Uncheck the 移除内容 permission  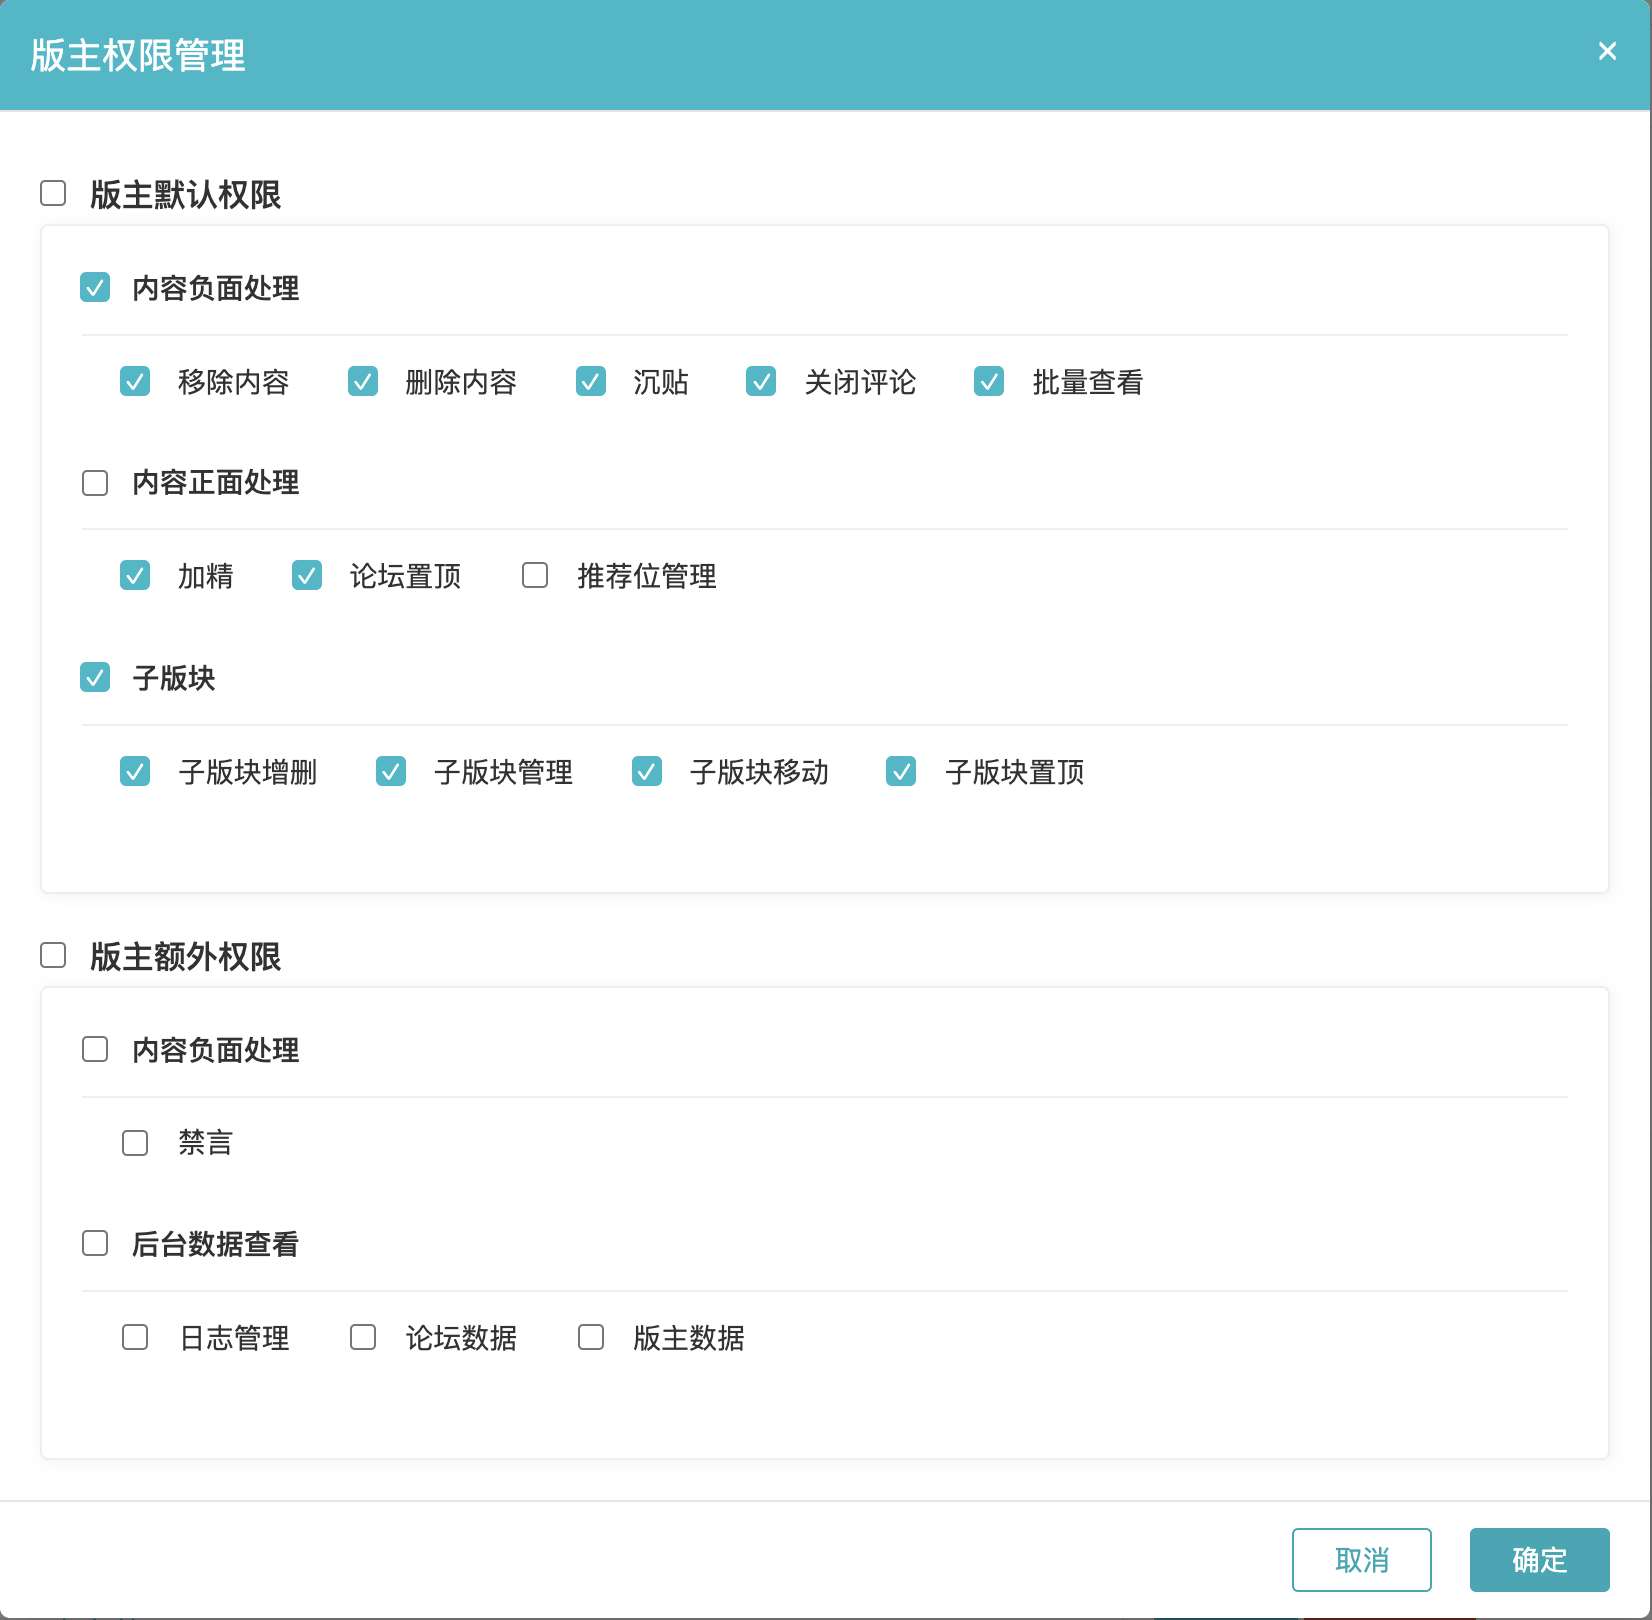click(135, 381)
